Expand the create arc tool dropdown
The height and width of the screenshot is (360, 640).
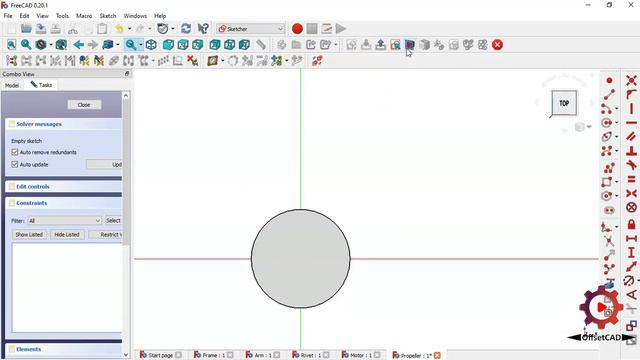[x=617, y=109]
